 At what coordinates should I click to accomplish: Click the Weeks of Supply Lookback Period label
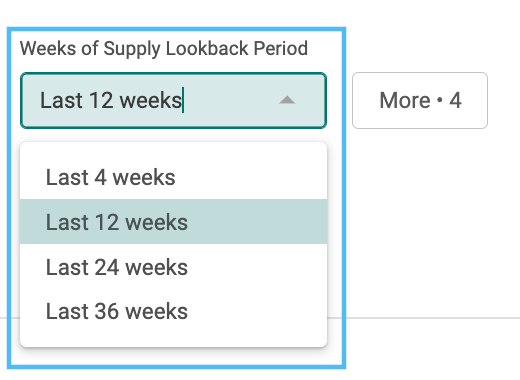(x=164, y=49)
